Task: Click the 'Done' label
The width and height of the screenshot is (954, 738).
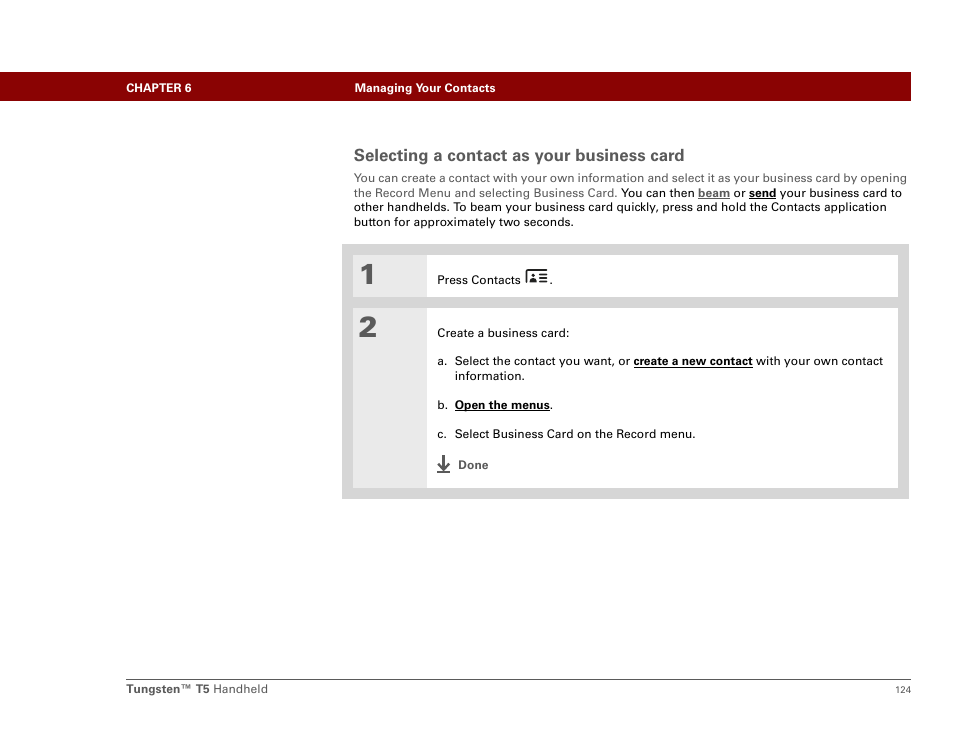Action: pyautogui.click(x=473, y=465)
